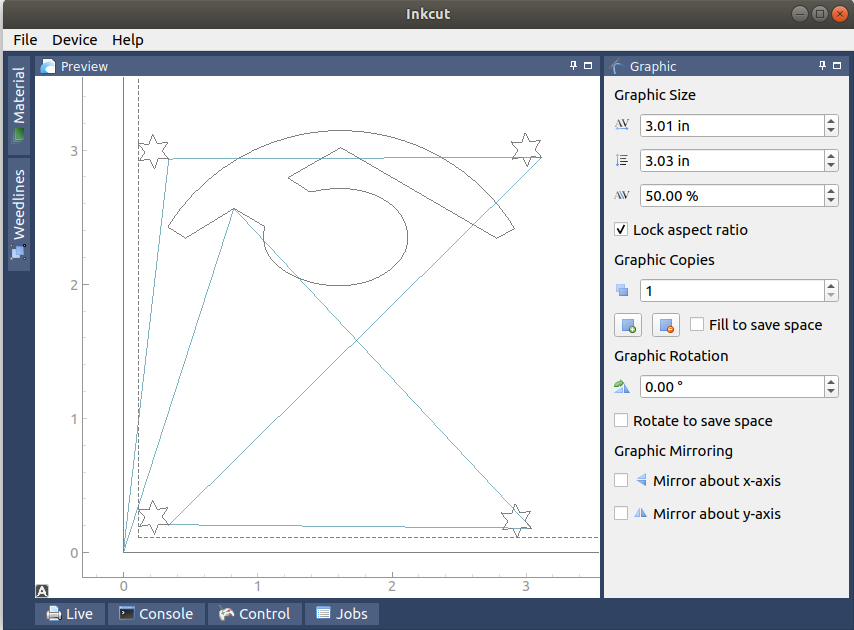Click the Graphic width field 3.01 in
The width and height of the screenshot is (854, 630).
(732, 126)
